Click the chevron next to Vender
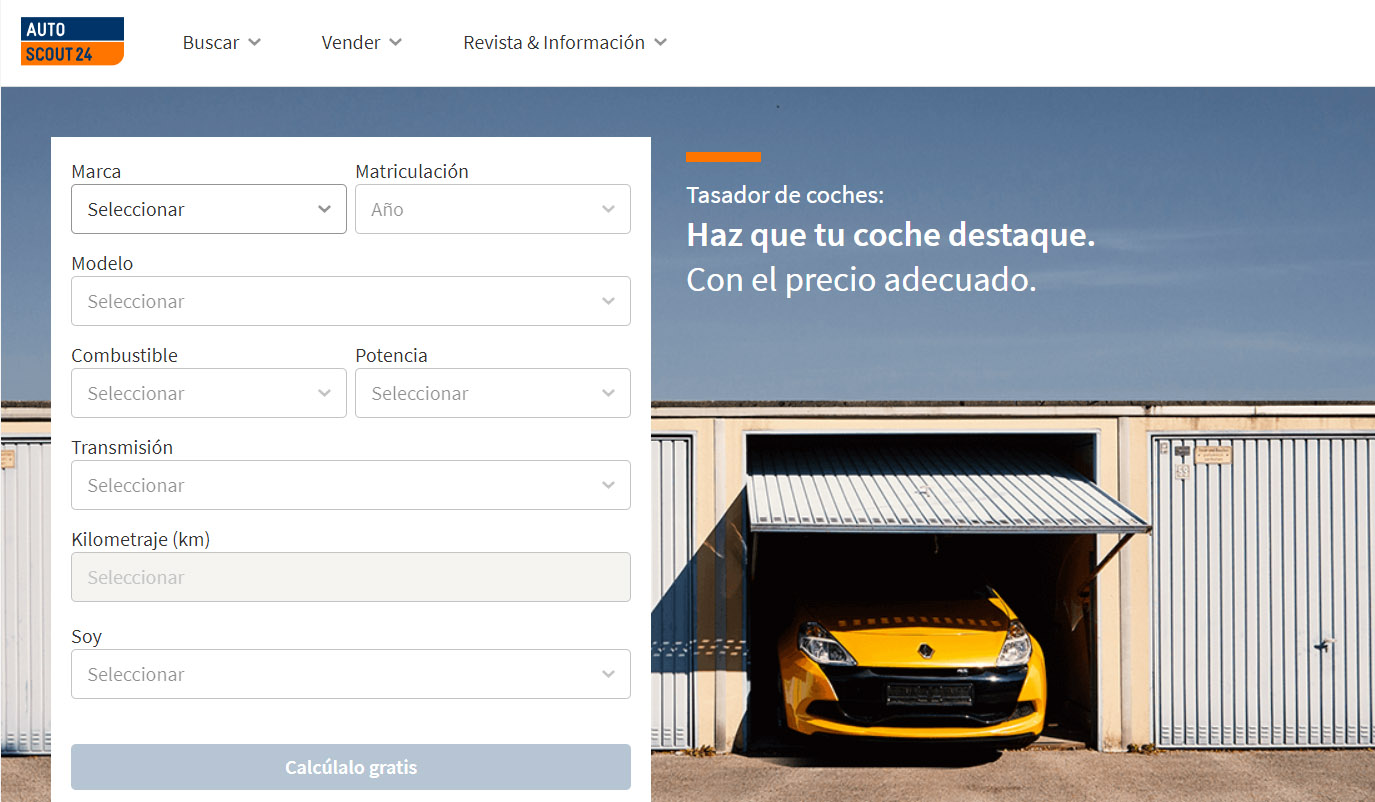 (395, 43)
